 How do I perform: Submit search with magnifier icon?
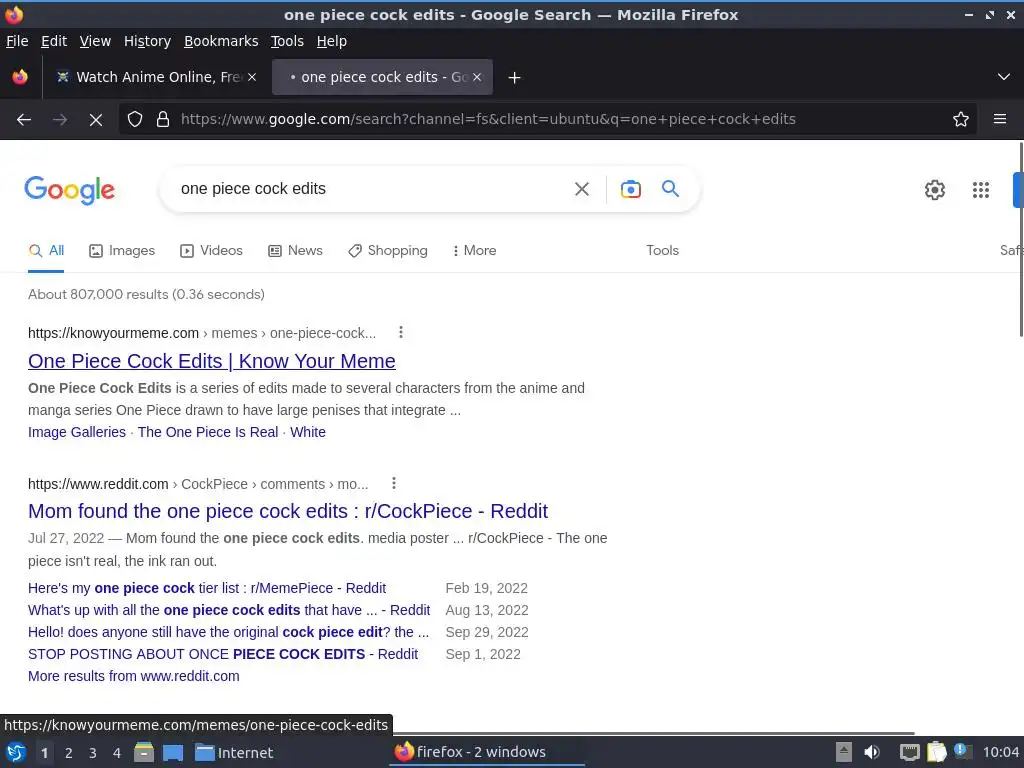point(671,189)
